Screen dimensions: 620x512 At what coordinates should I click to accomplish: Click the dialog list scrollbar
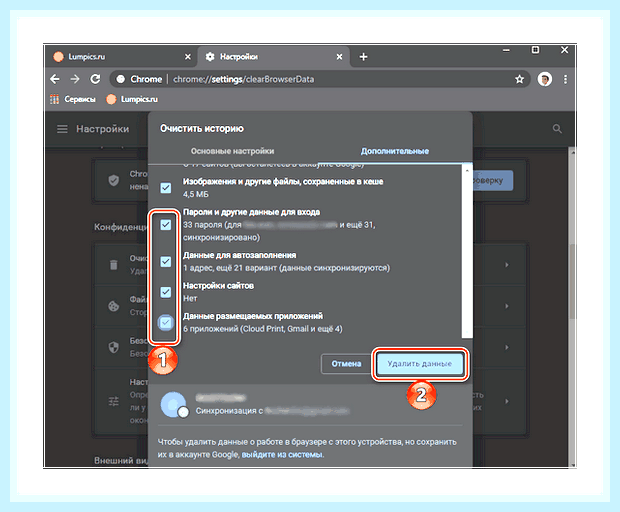coord(467,251)
